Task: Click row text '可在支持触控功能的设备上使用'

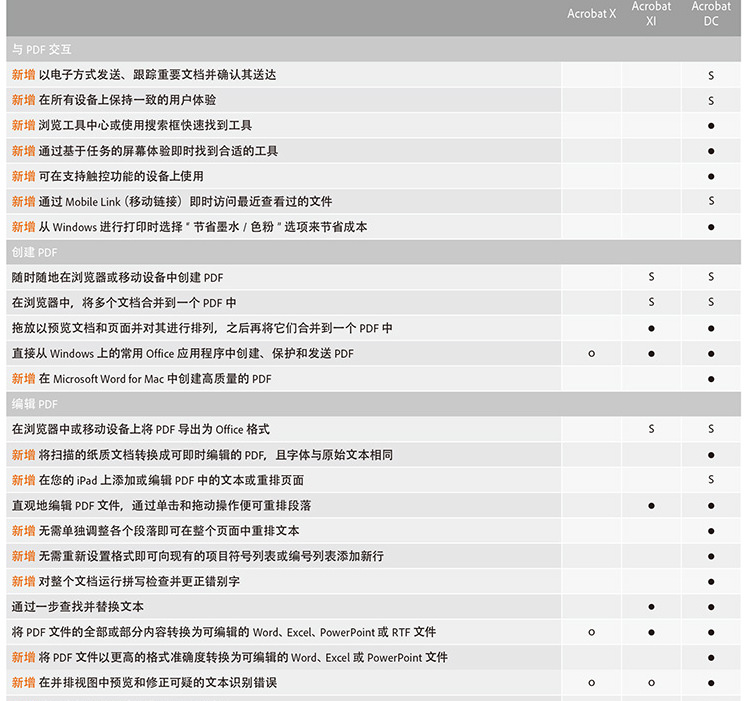Action: tap(121, 177)
